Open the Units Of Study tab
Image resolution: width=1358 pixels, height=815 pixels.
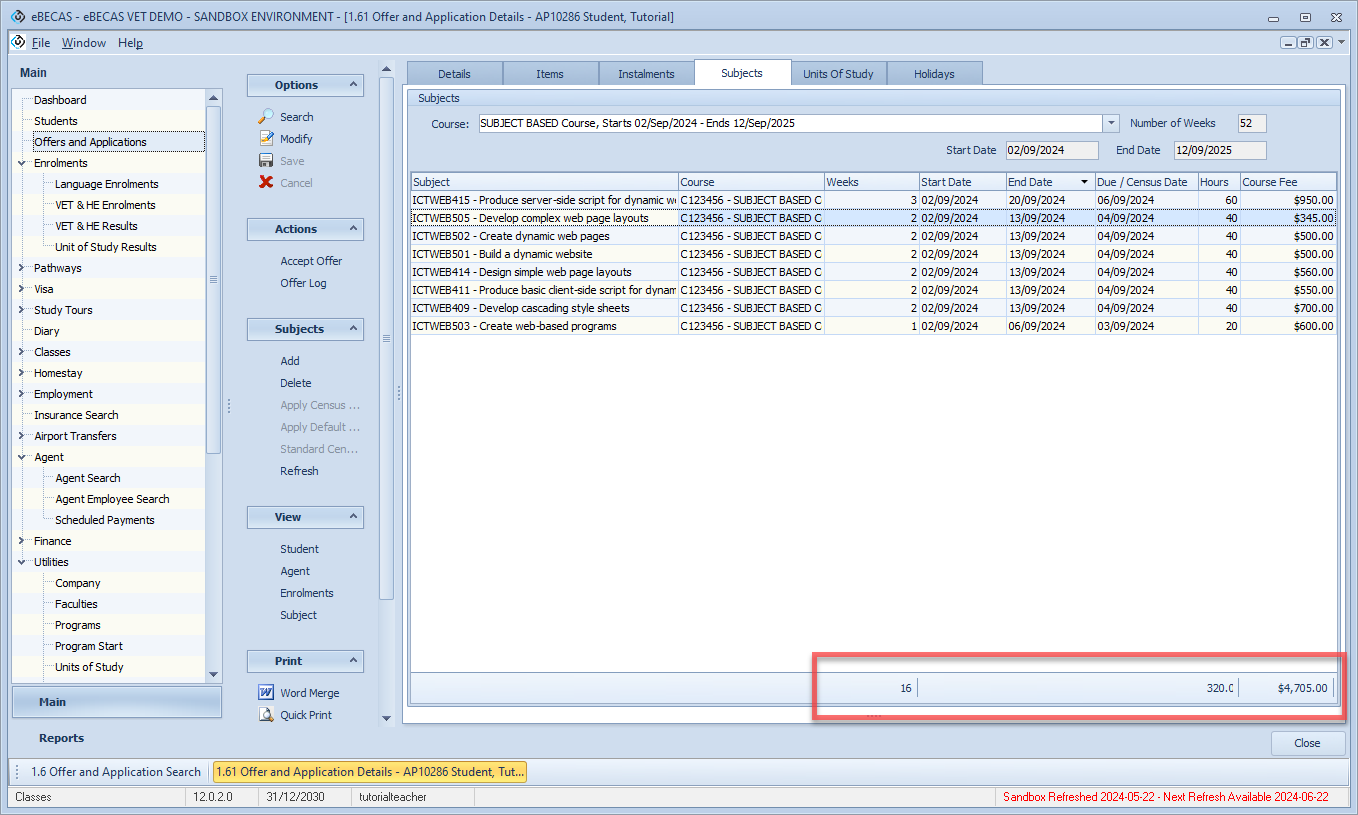838,74
